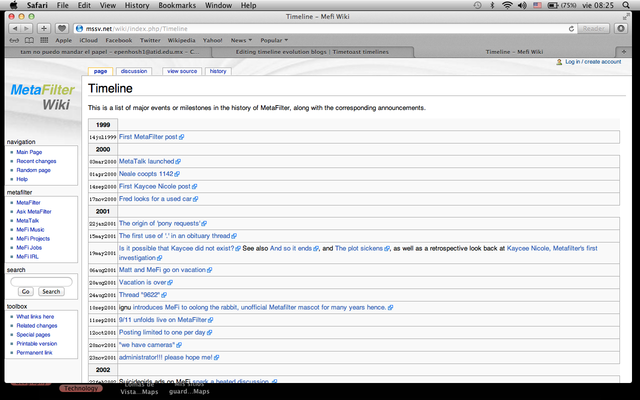Open the File menu
Image resolution: width=640 pixels, height=400 pixels.
(62, 5)
